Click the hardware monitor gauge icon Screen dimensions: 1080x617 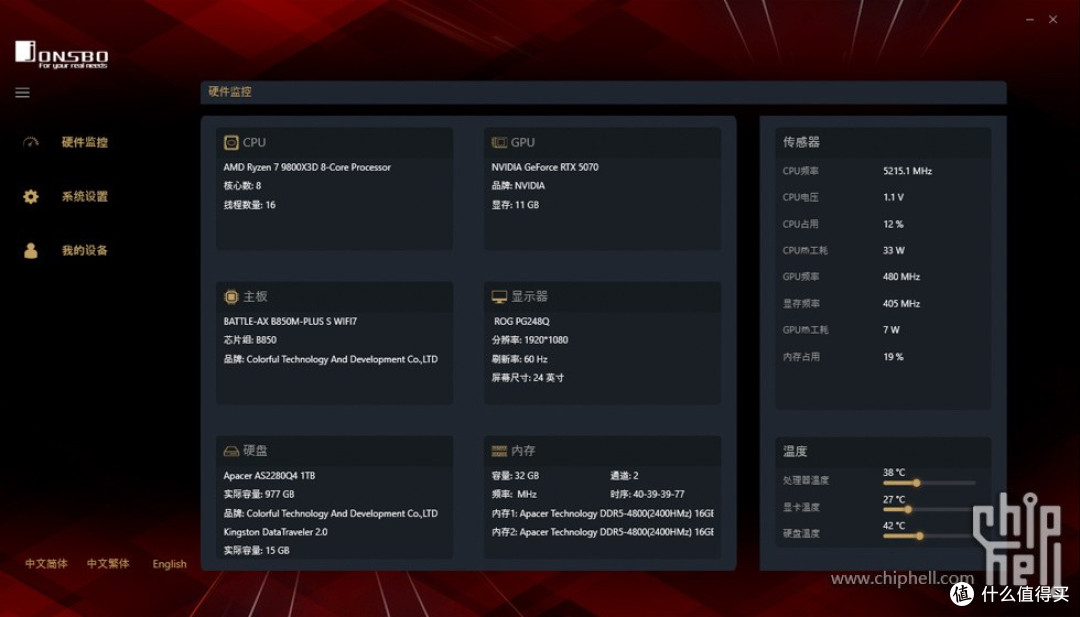coord(31,143)
